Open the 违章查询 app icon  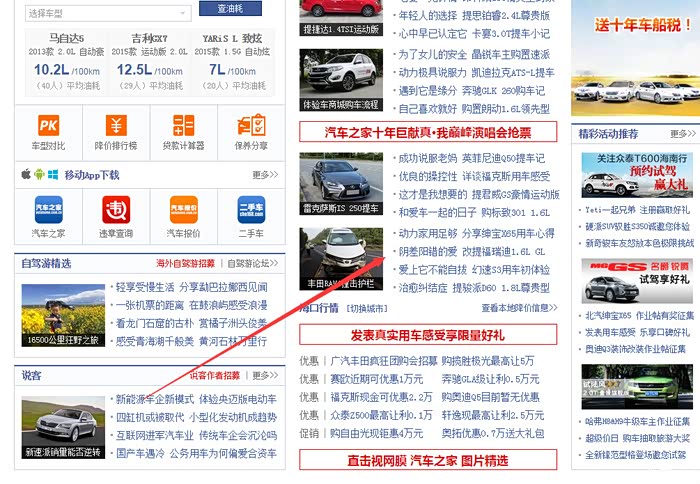pos(116,209)
